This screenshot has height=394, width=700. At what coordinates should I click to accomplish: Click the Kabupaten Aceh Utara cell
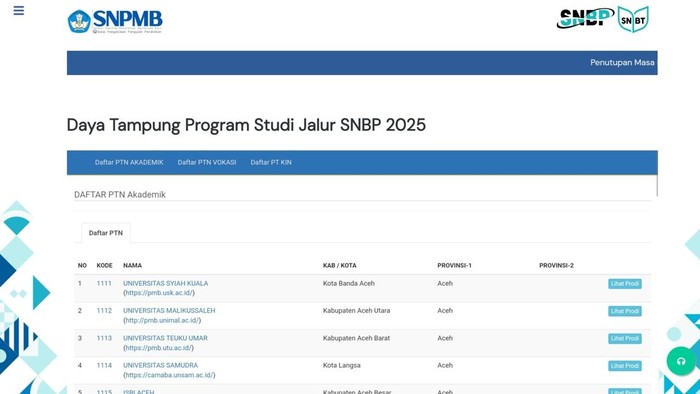[356, 311]
